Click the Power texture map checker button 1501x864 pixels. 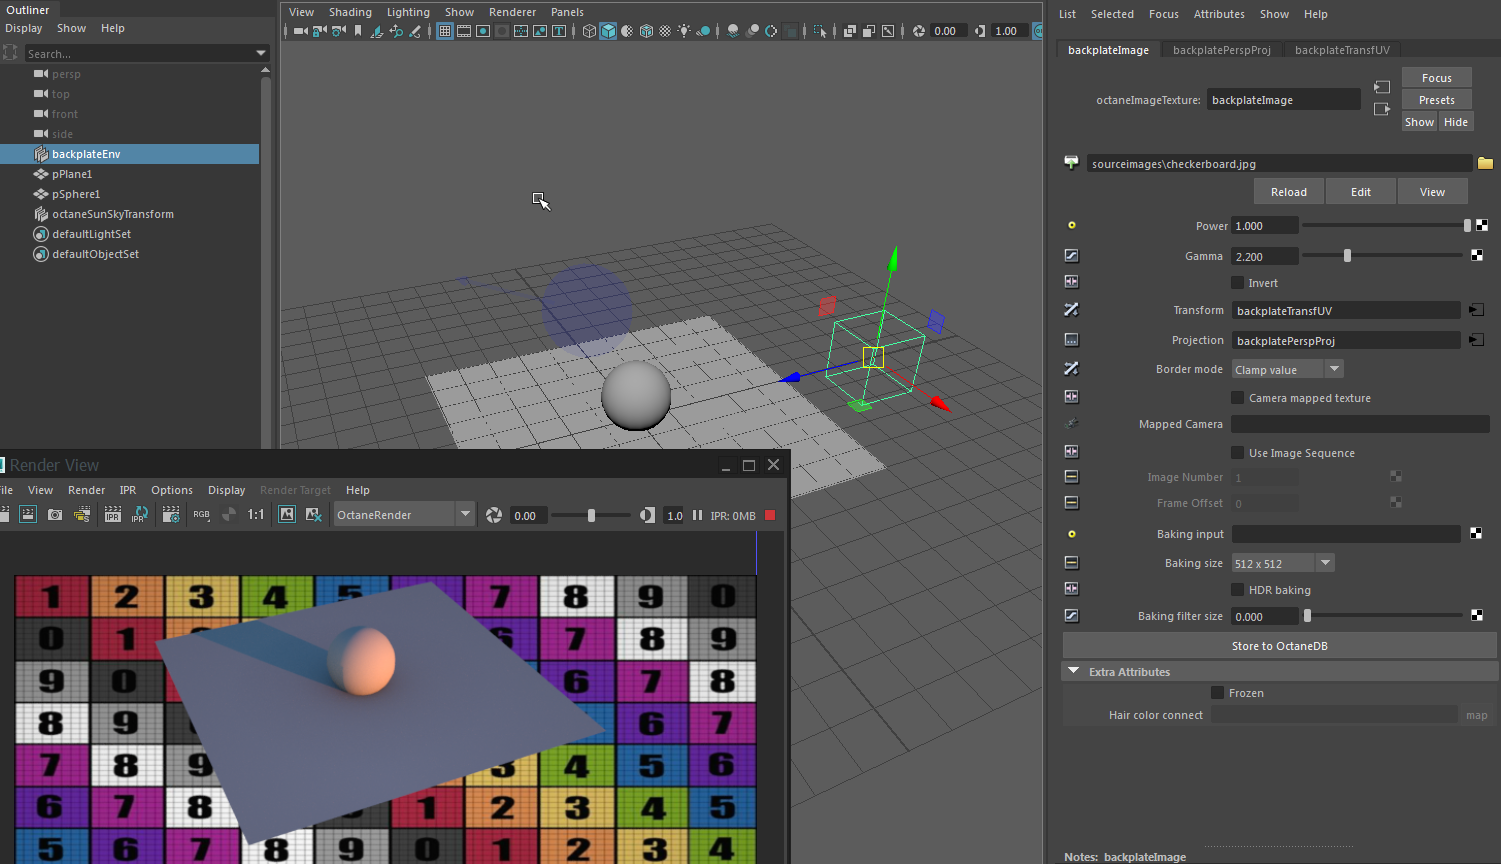1482,226
